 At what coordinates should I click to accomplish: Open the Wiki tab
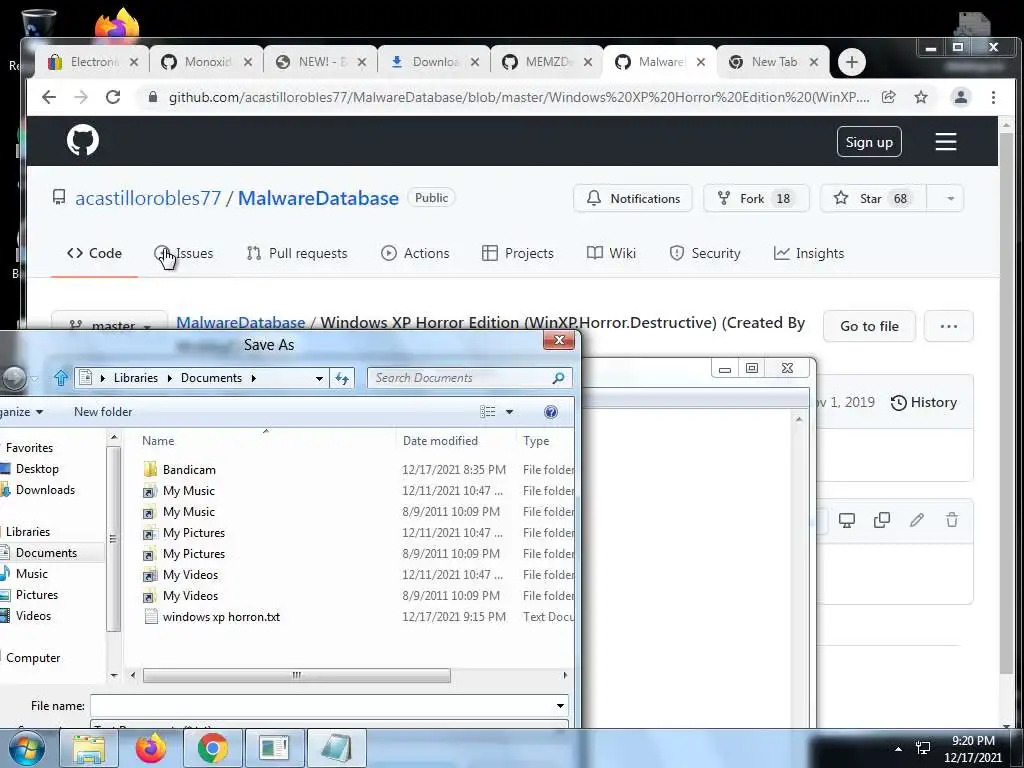611,253
